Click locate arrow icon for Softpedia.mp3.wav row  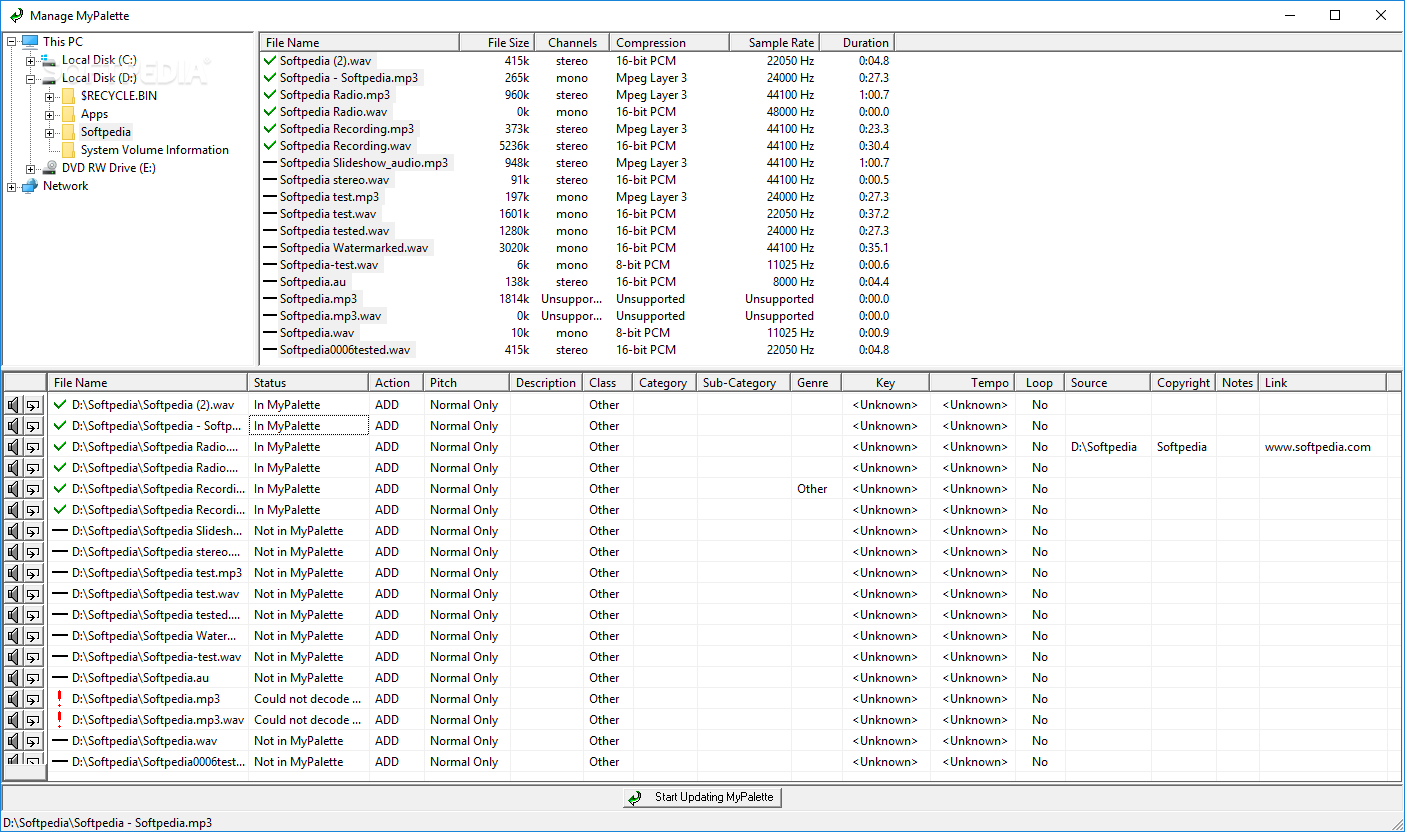tap(34, 720)
